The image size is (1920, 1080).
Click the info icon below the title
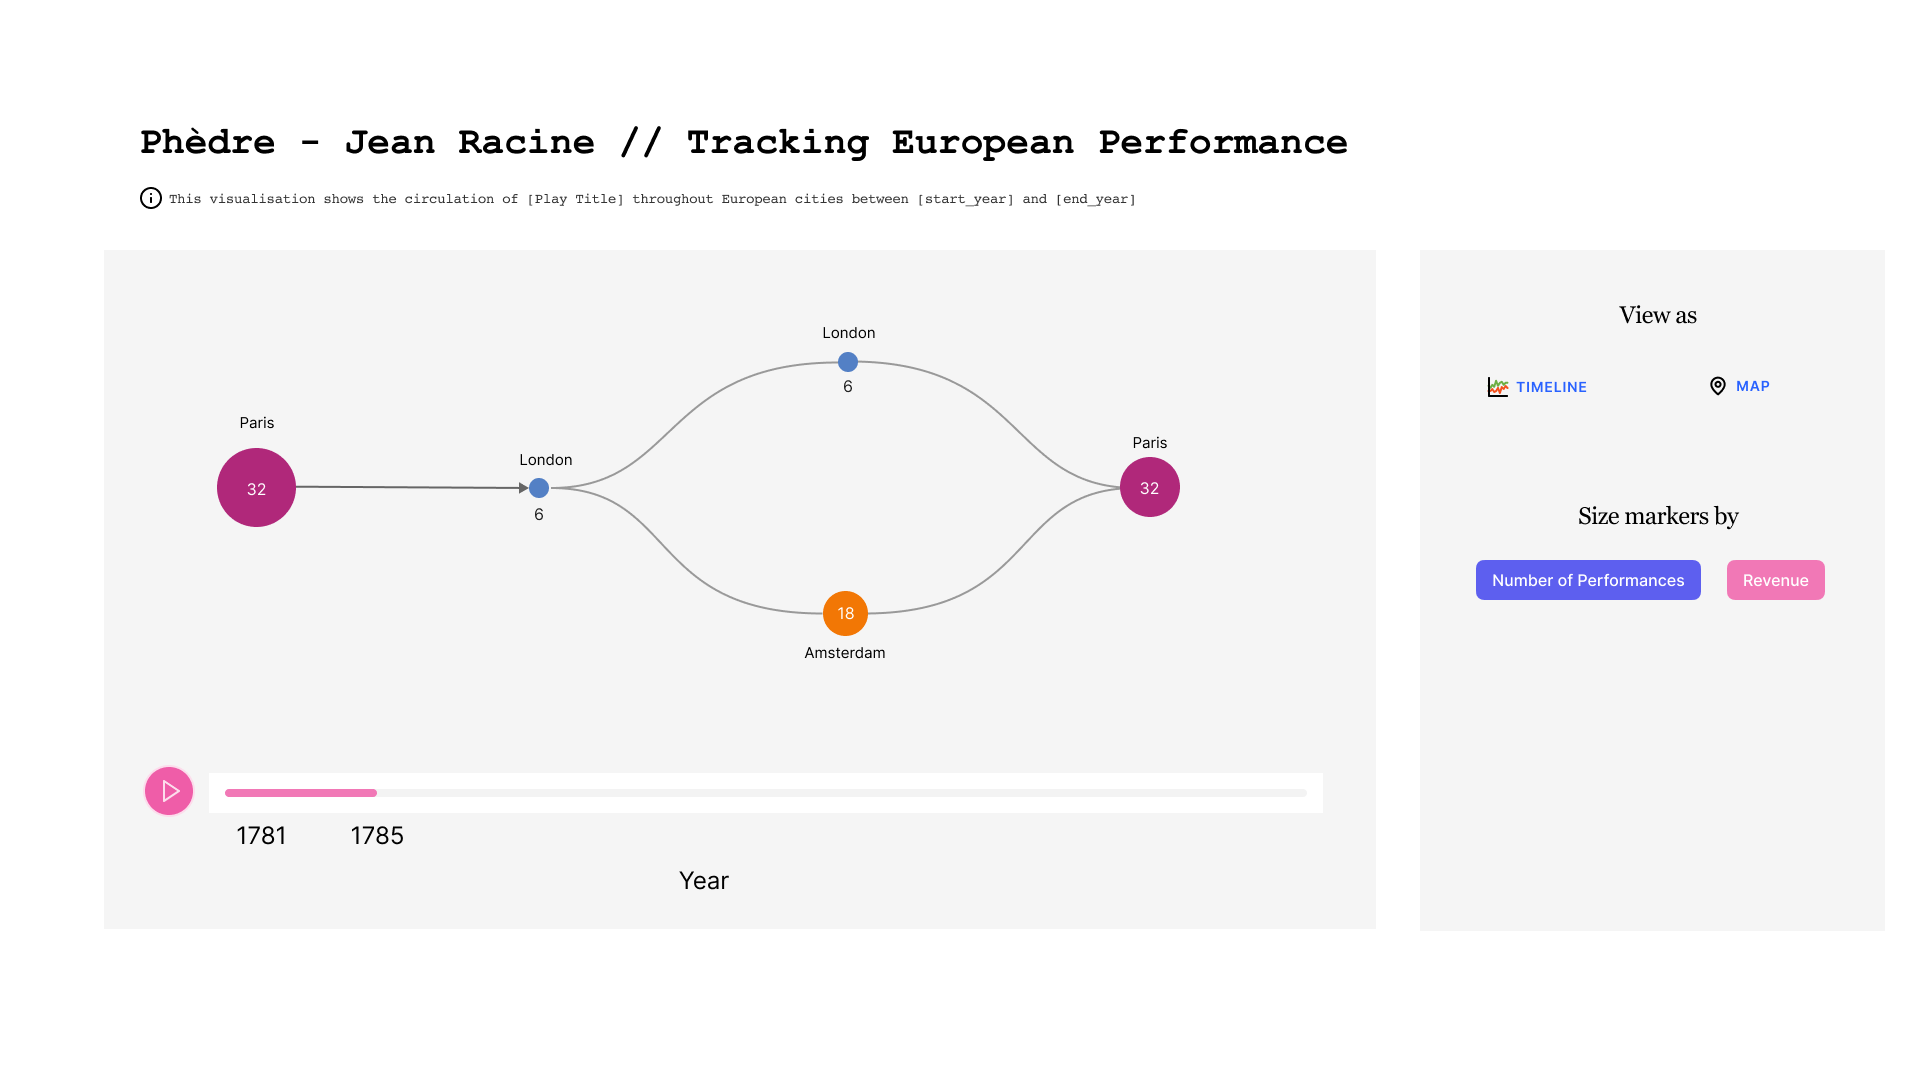click(151, 198)
